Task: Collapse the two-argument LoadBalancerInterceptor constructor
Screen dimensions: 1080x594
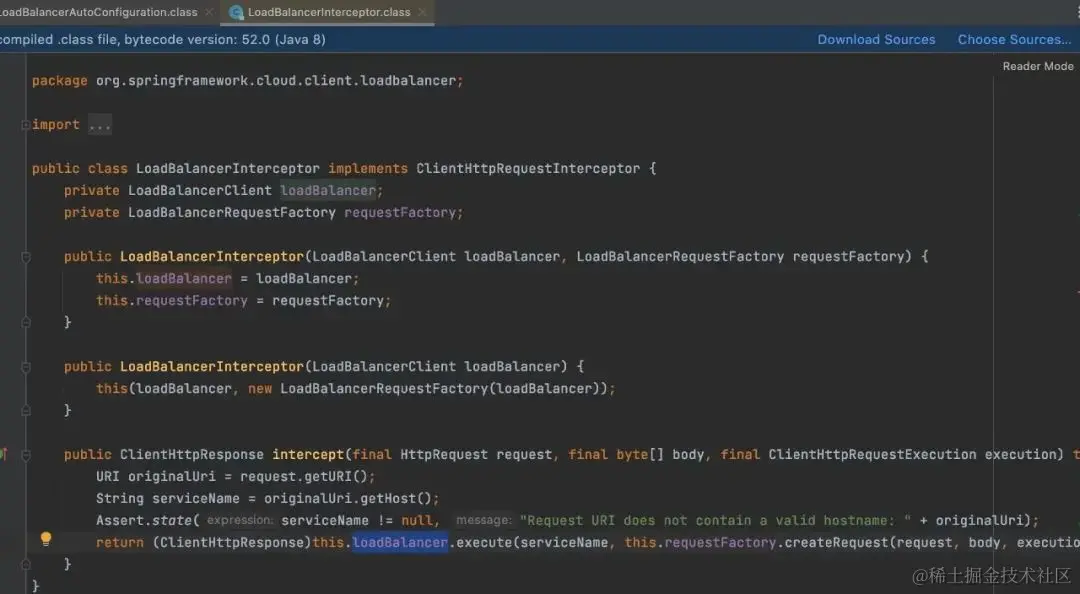Action: [x=25, y=257]
